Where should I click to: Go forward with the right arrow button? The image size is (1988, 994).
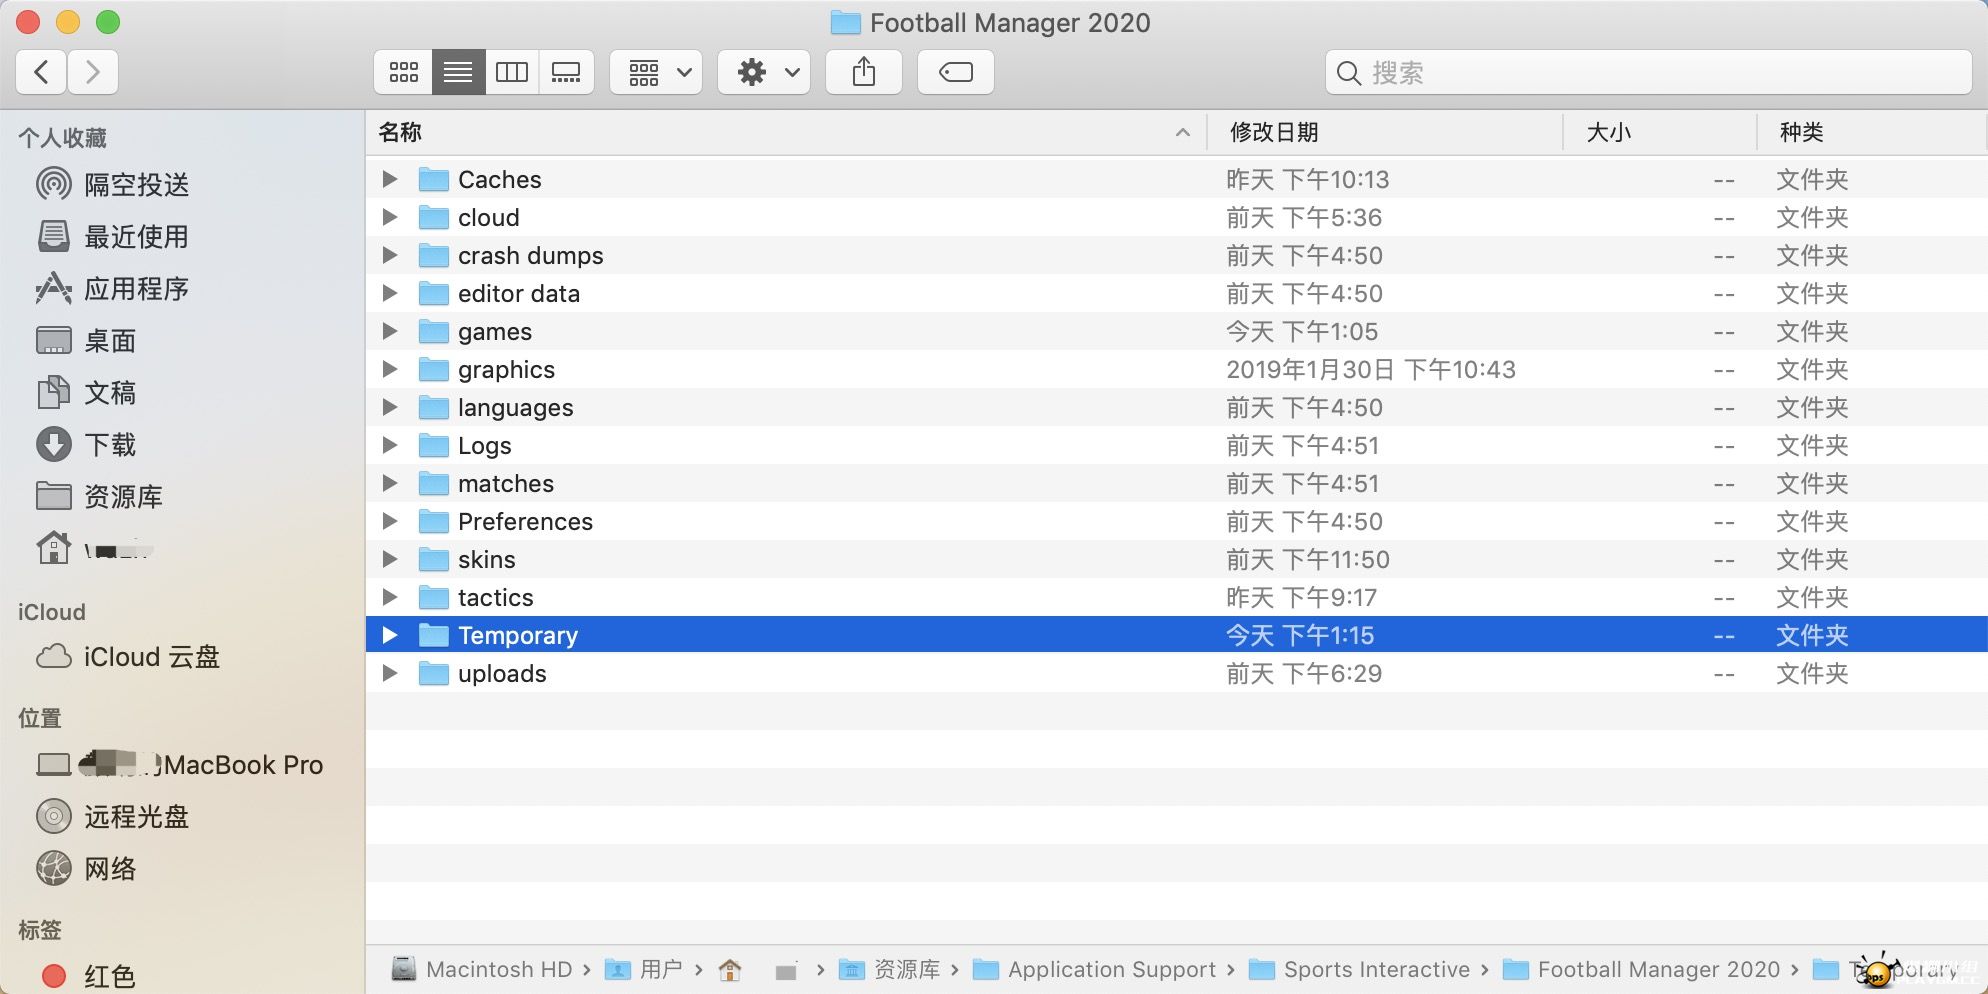pyautogui.click(x=93, y=72)
